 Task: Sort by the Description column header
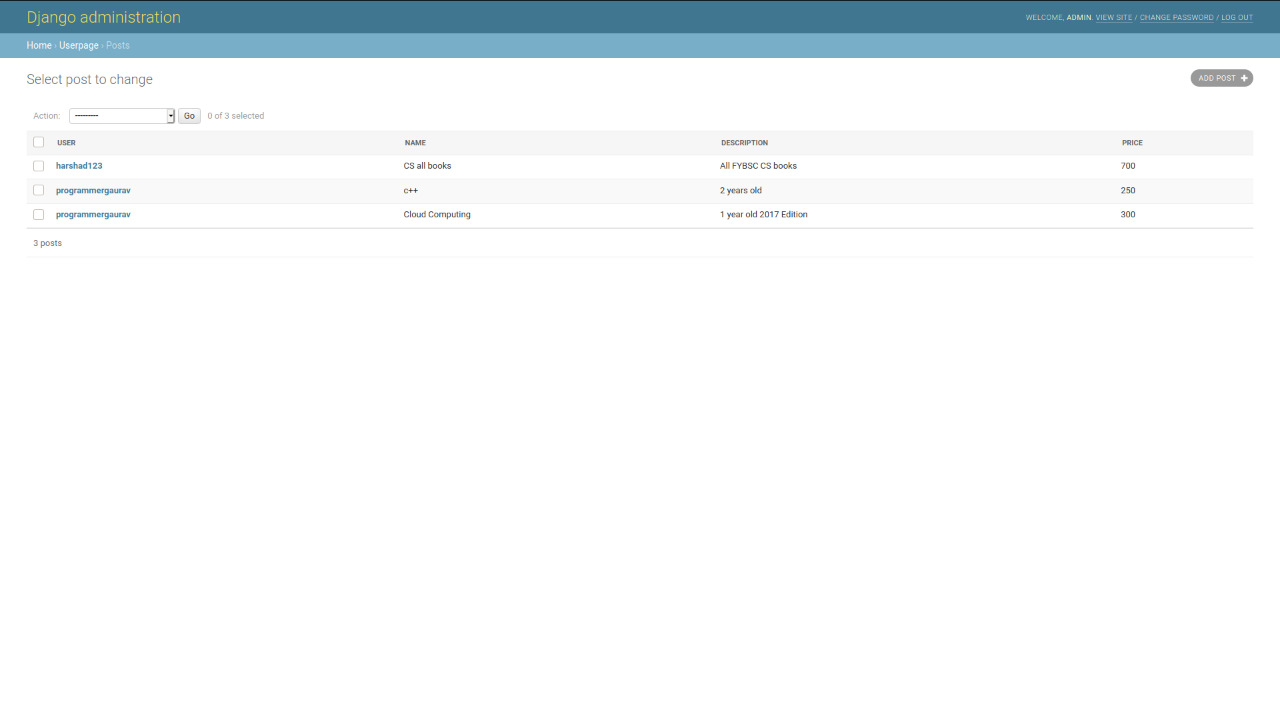[744, 143]
